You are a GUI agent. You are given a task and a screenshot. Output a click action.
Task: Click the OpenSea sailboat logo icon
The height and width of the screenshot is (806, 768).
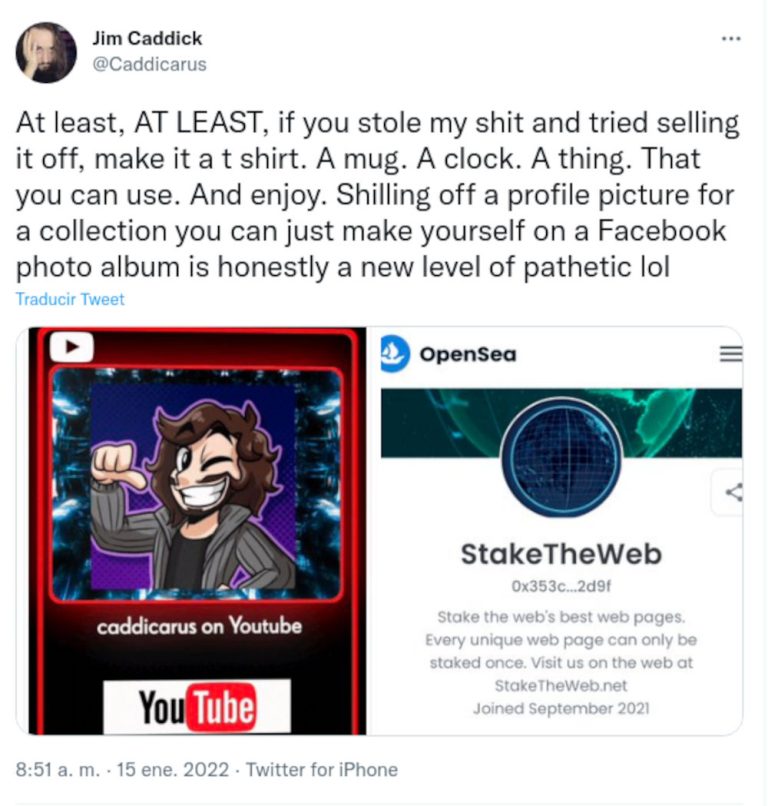(x=395, y=353)
